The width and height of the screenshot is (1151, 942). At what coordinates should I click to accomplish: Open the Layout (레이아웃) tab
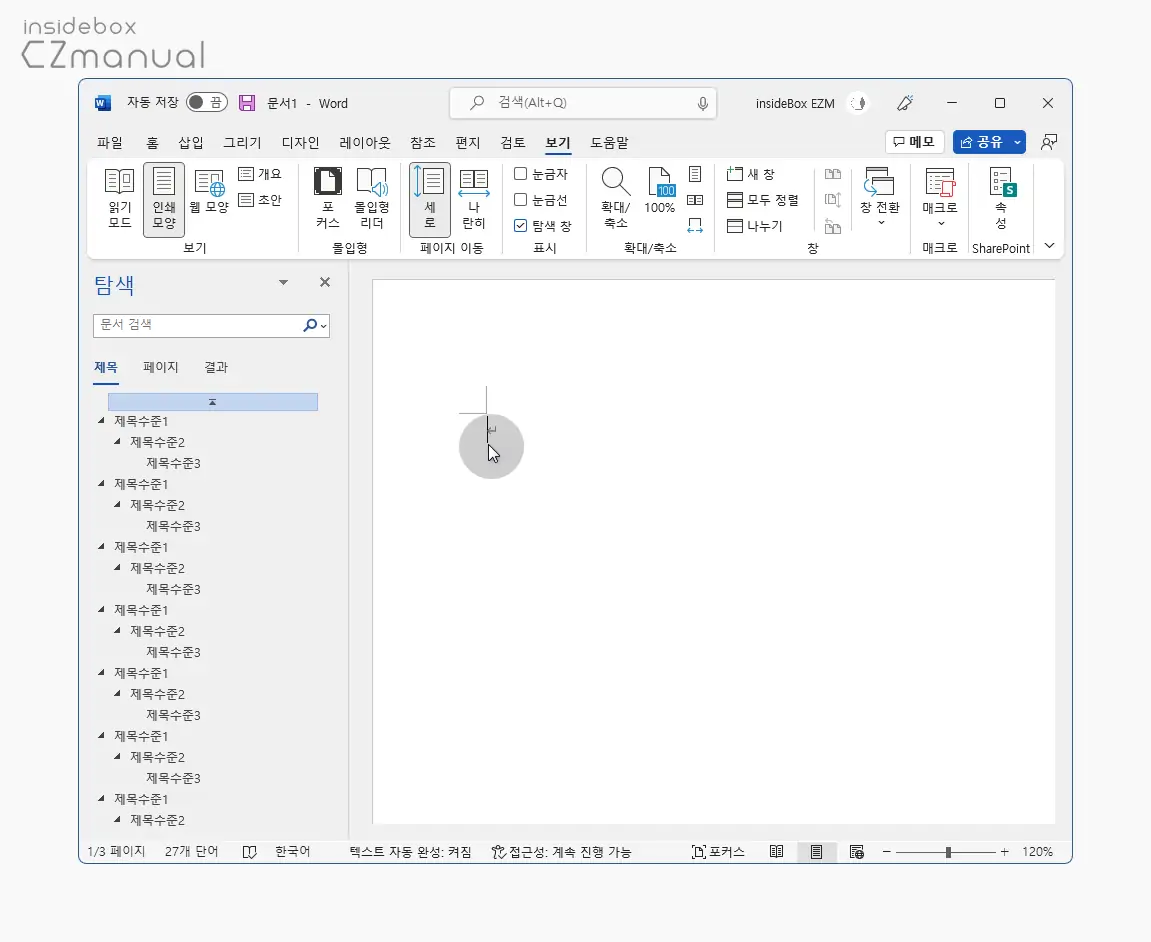[x=365, y=143]
